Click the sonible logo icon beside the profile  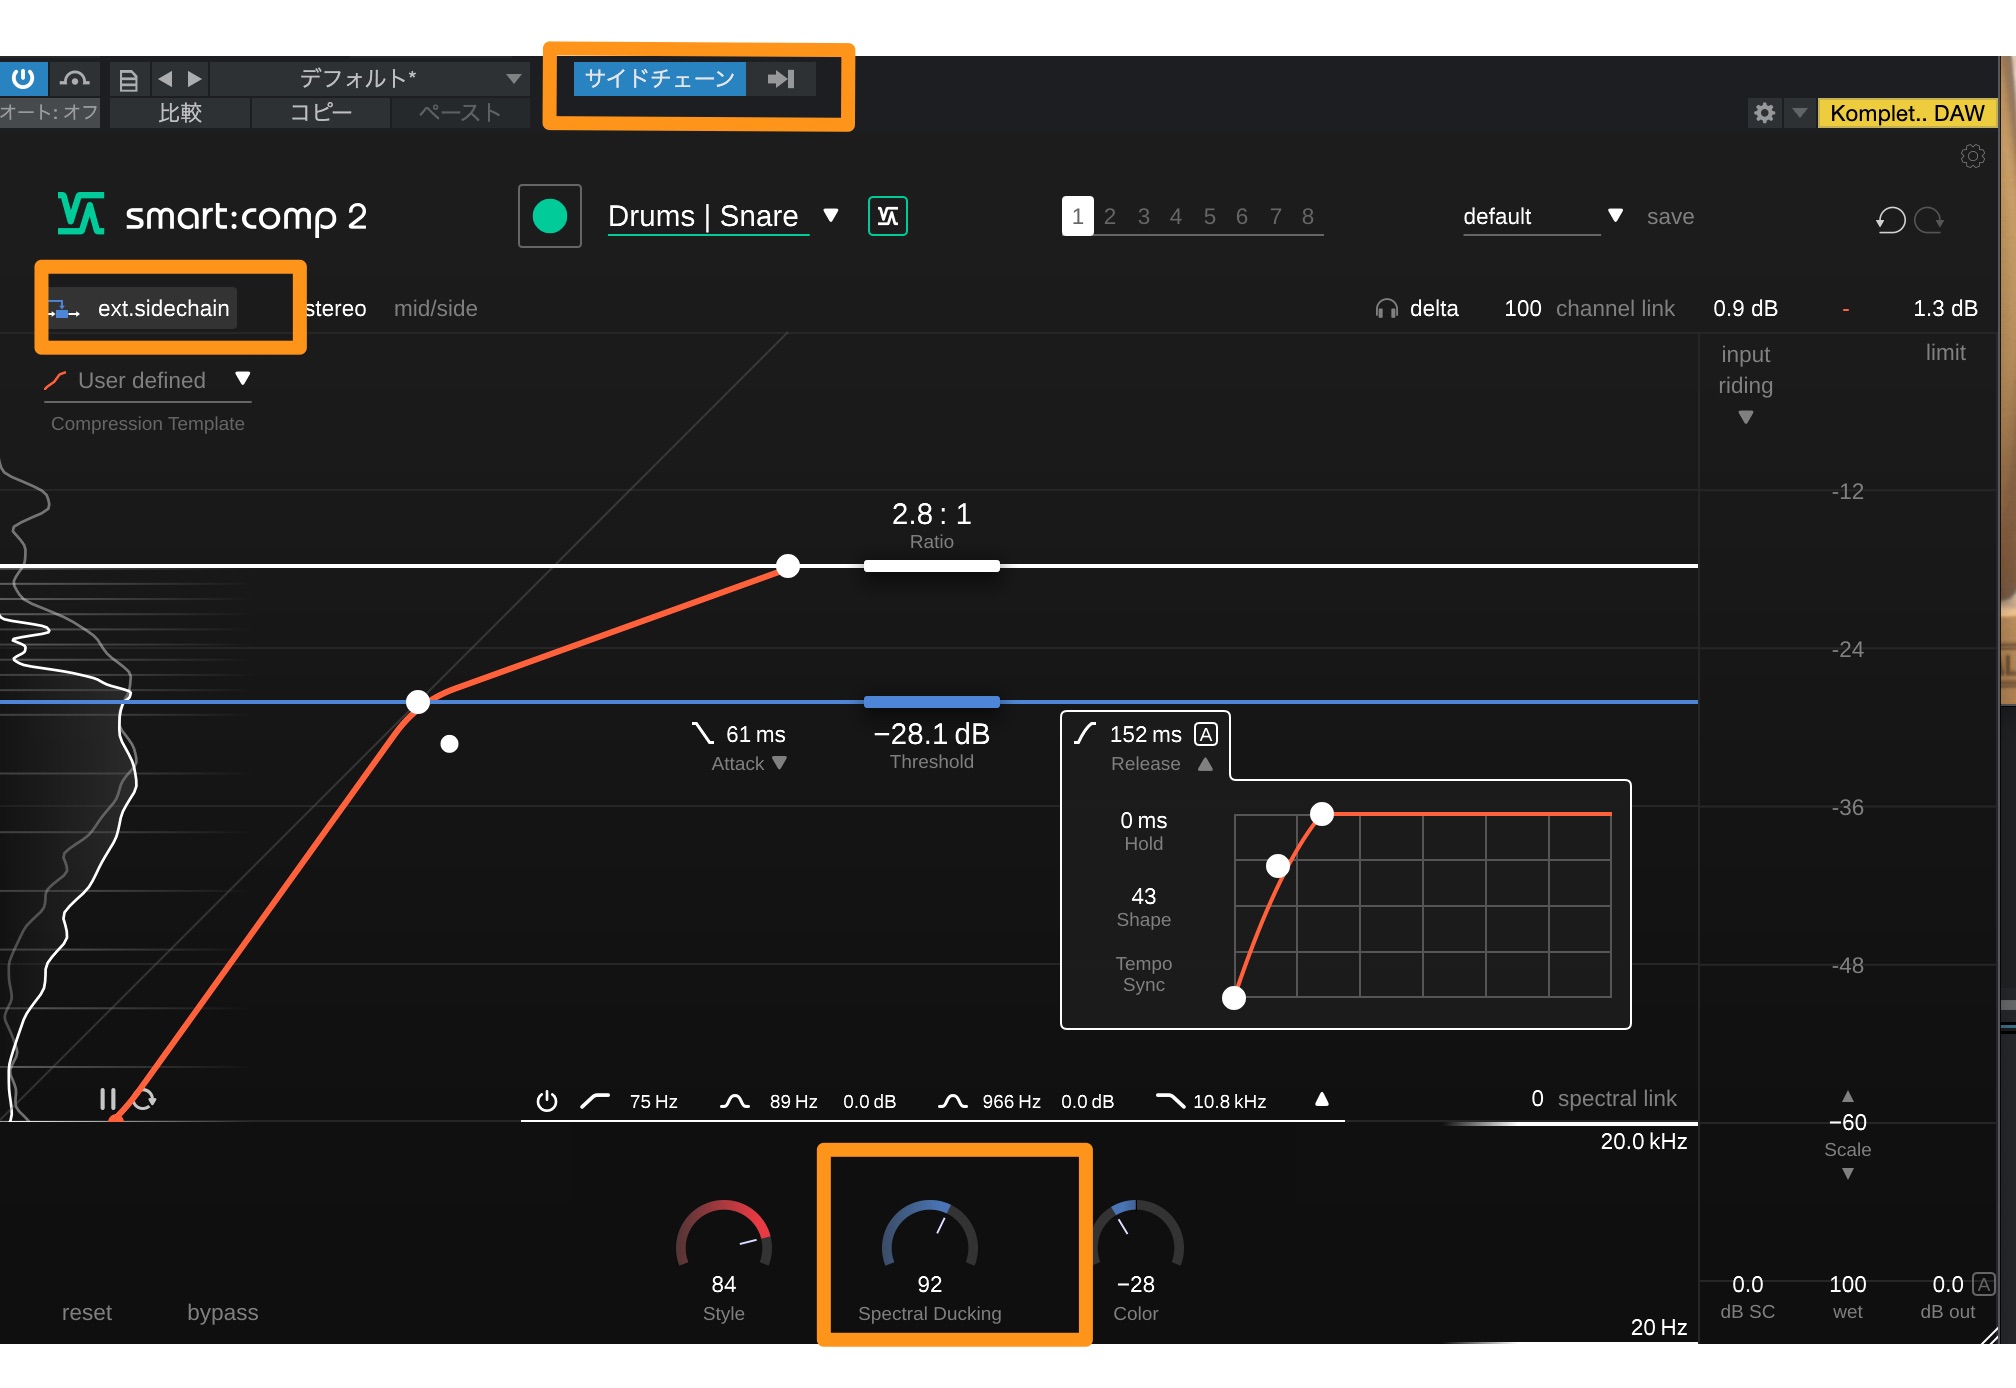click(x=887, y=216)
